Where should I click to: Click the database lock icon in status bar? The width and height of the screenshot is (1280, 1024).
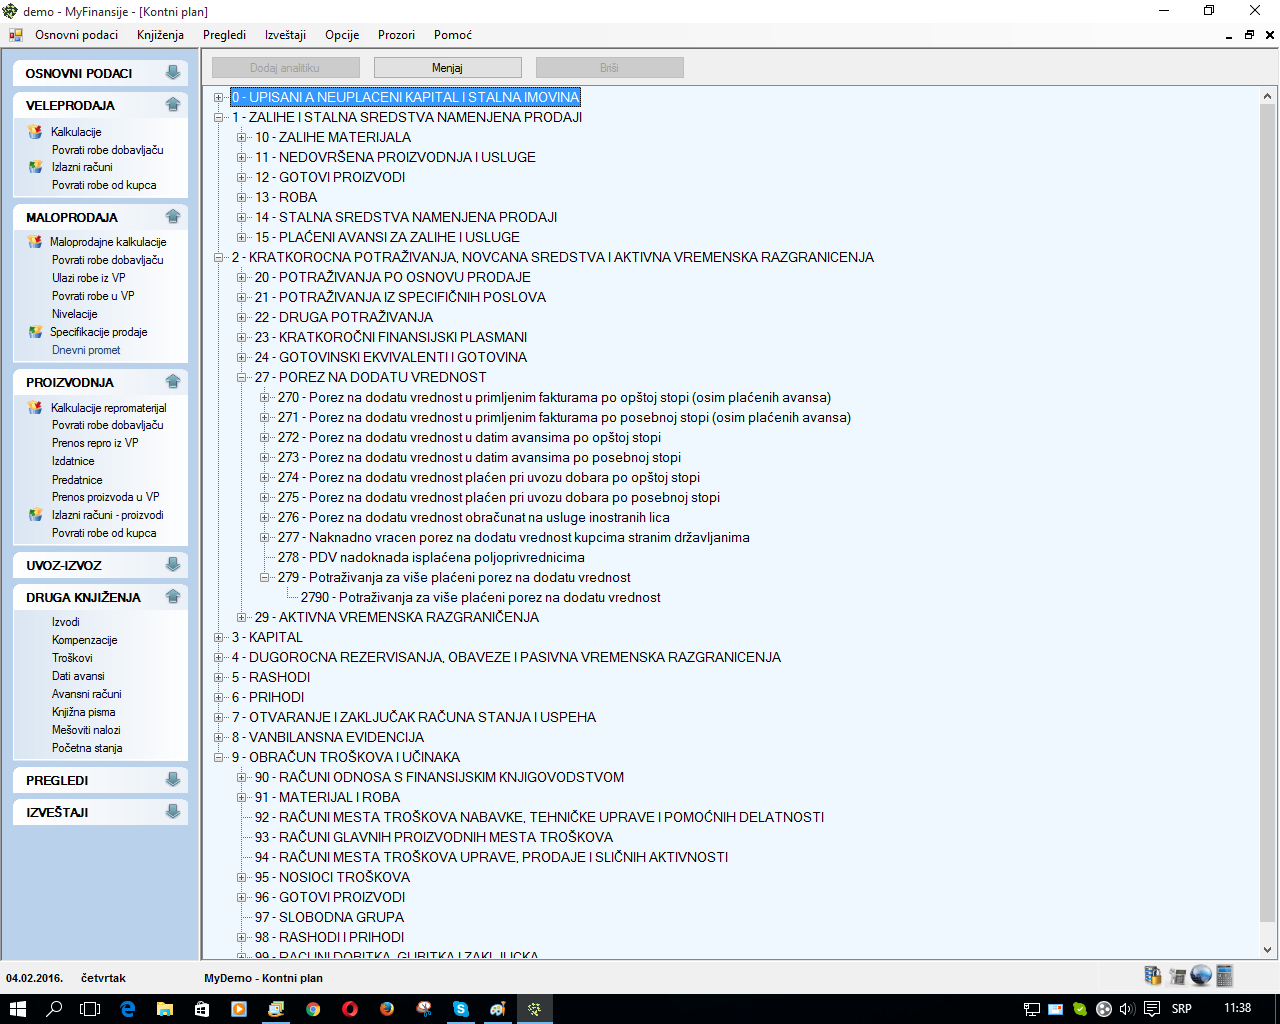pos(1153,976)
